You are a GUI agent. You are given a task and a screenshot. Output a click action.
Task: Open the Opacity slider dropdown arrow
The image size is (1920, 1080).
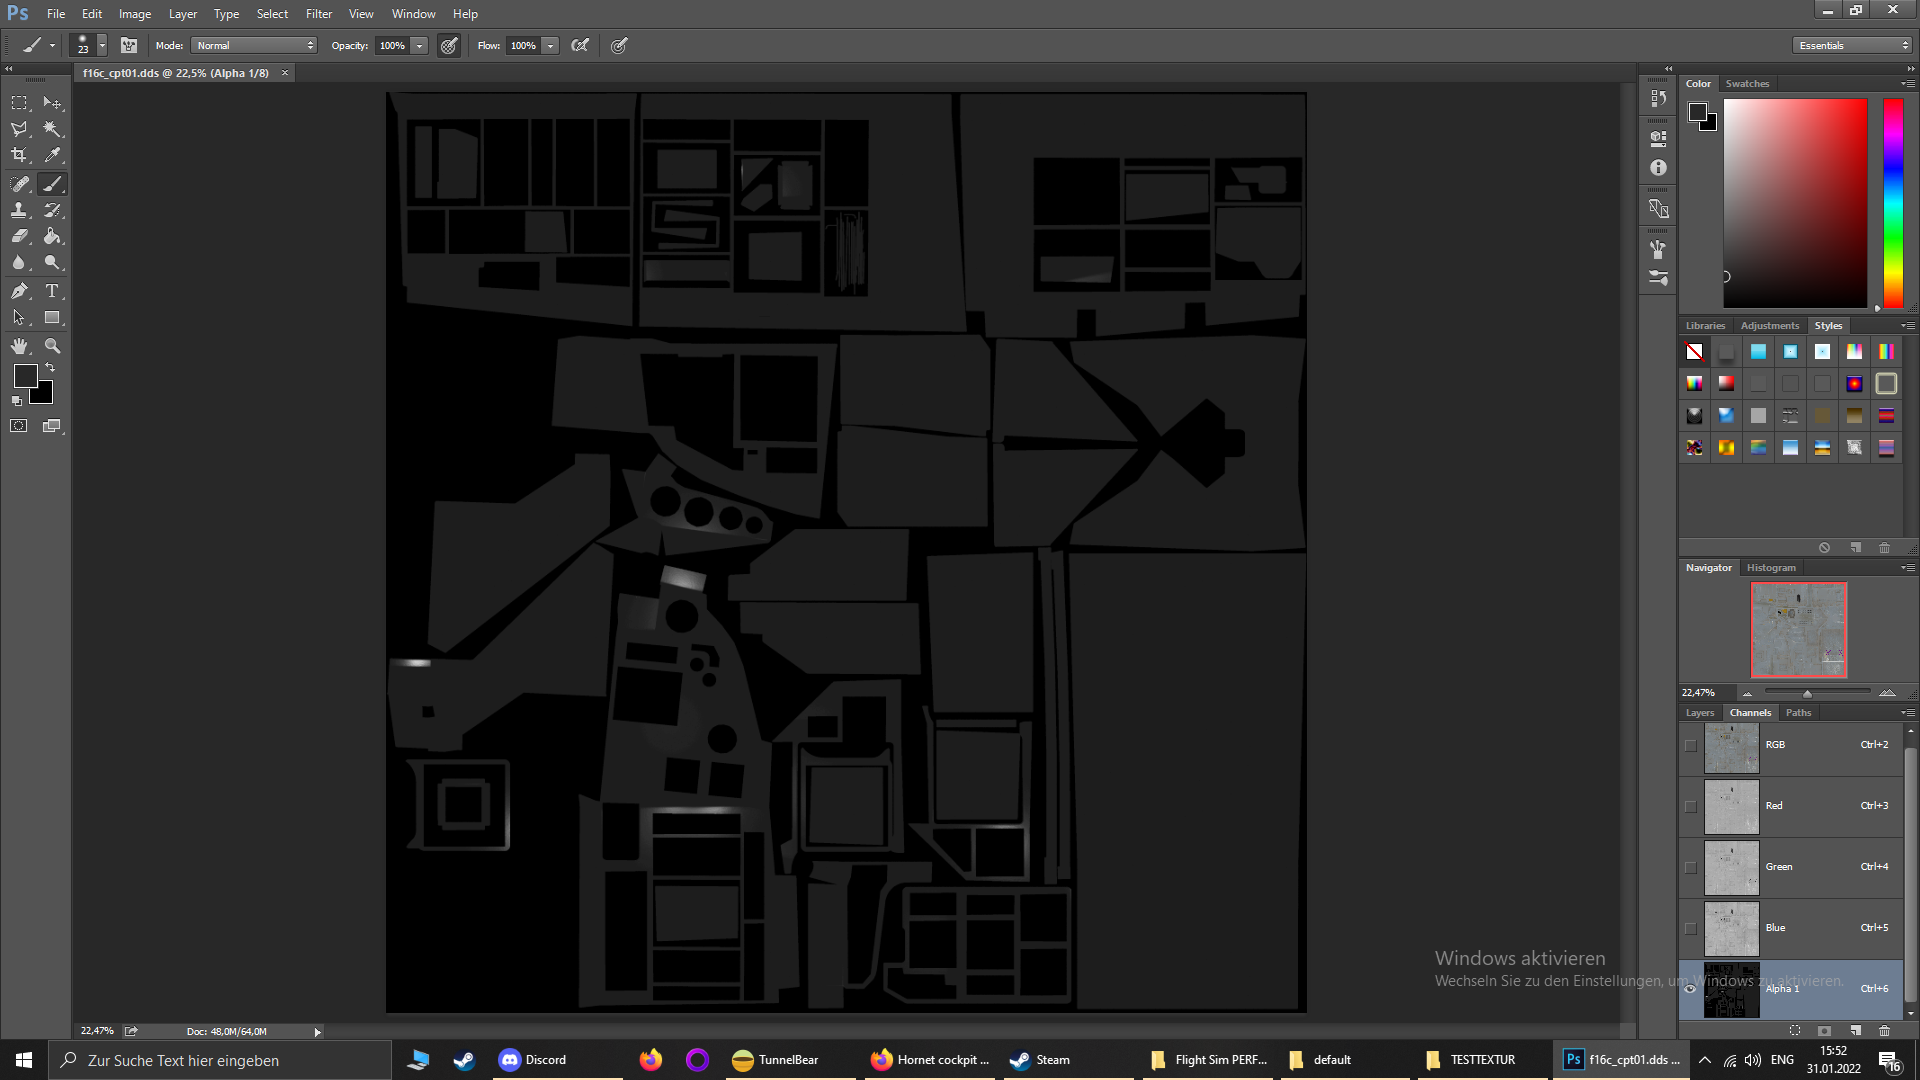point(420,45)
